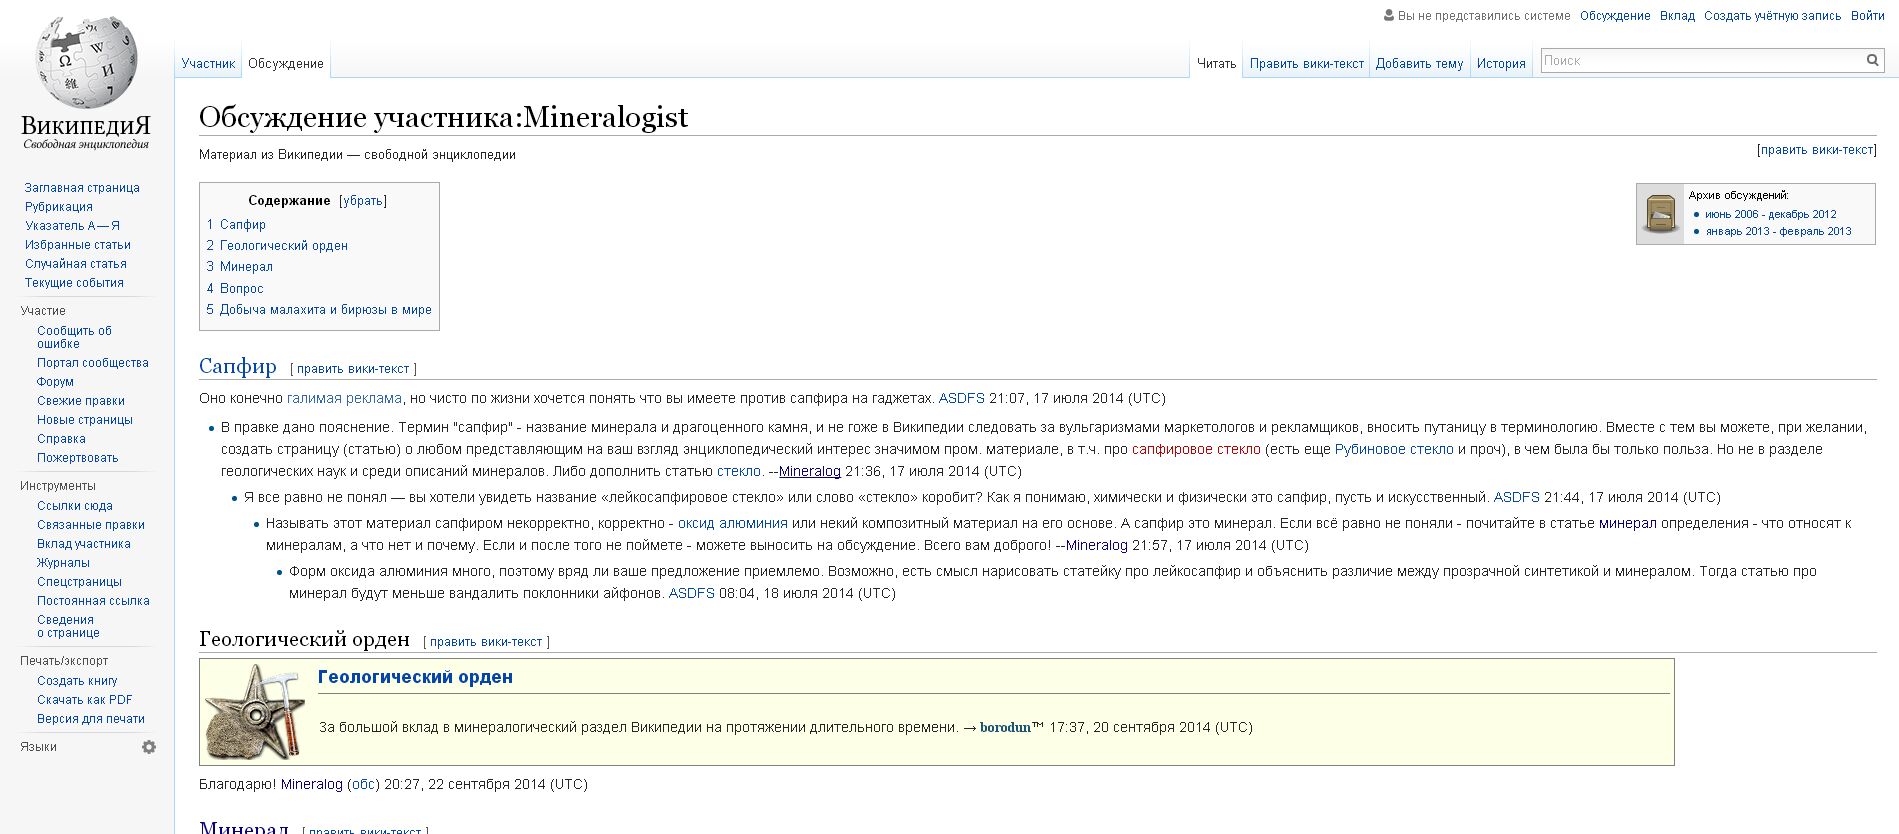Click inside the search input field
The height and width of the screenshot is (834, 1899).
pos(1700,61)
